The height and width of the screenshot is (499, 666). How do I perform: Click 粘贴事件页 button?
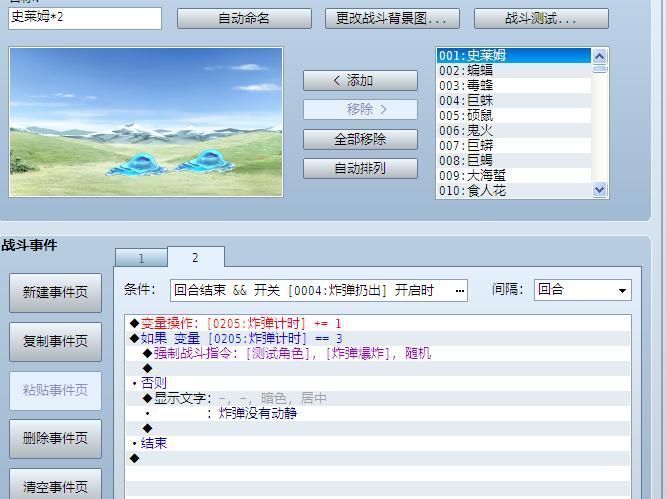point(56,390)
